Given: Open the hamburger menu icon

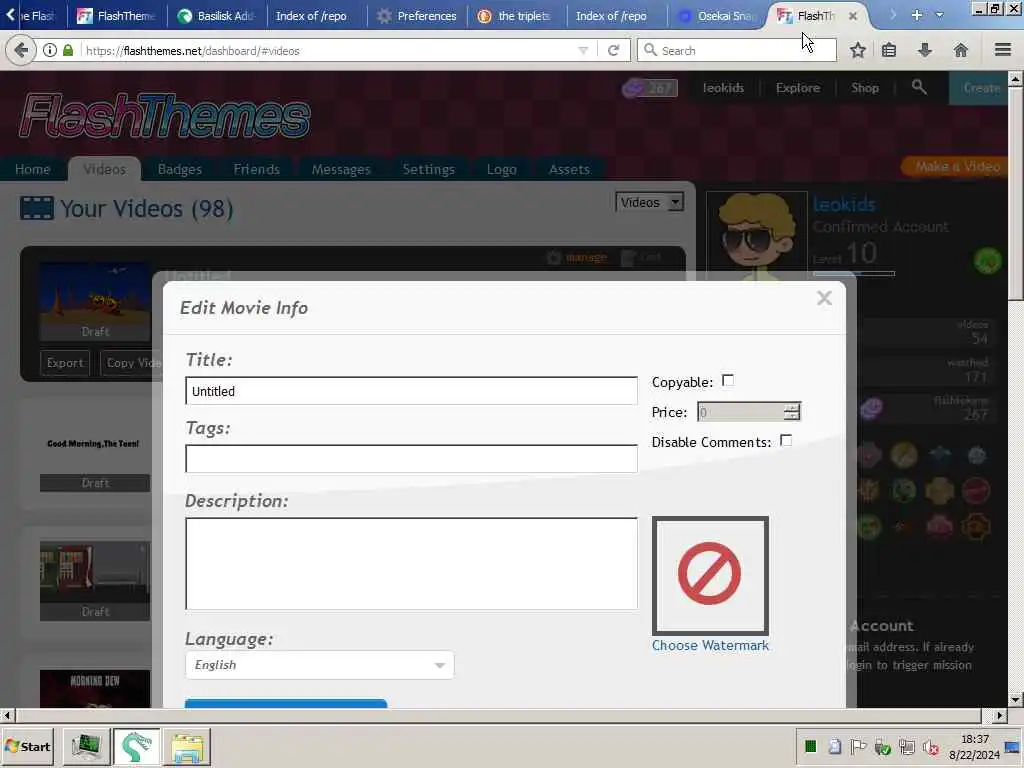Looking at the screenshot, I should [x=1003, y=50].
